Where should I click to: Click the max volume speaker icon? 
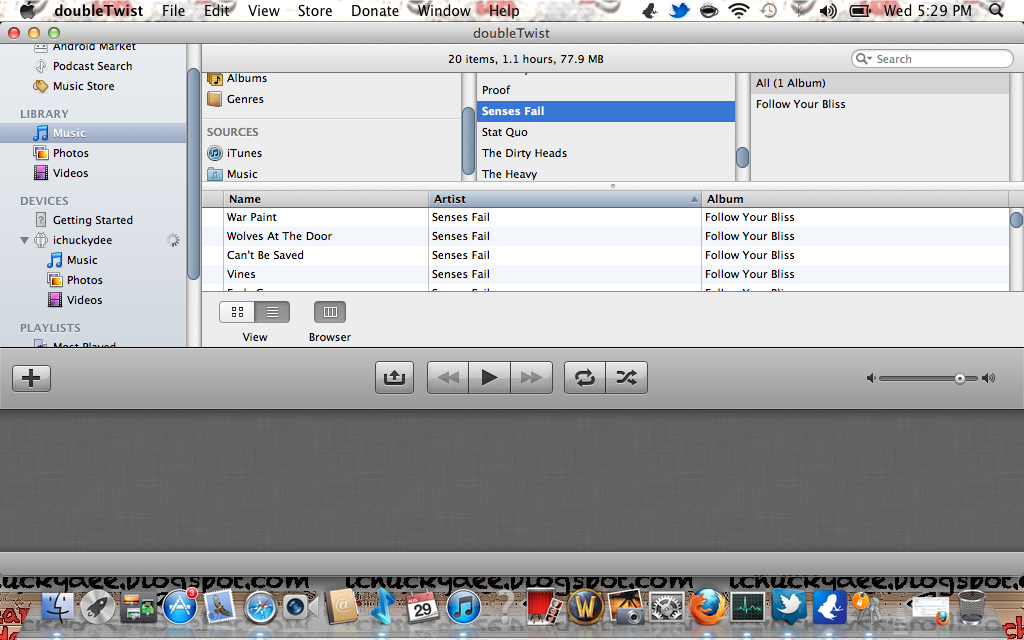[x=989, y=378]
